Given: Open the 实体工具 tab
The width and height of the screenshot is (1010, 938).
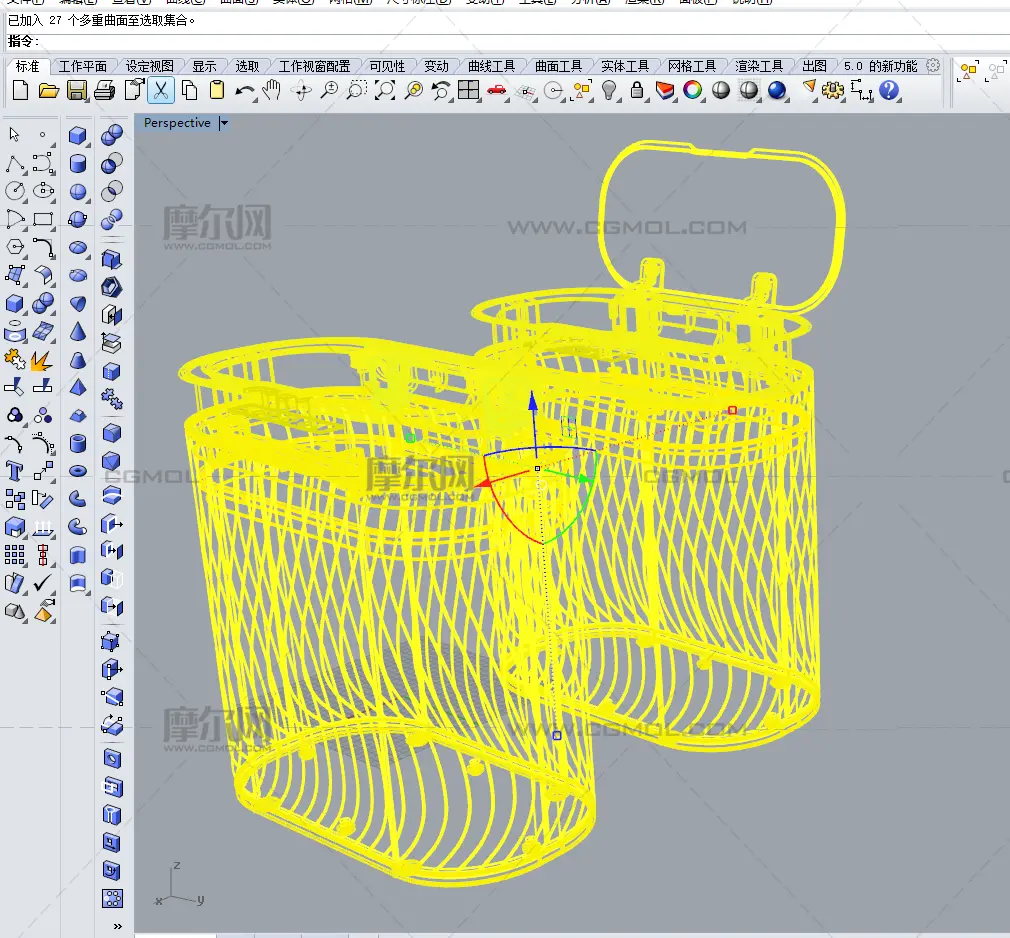Looking at the screenshot, I should coord(625,66).
